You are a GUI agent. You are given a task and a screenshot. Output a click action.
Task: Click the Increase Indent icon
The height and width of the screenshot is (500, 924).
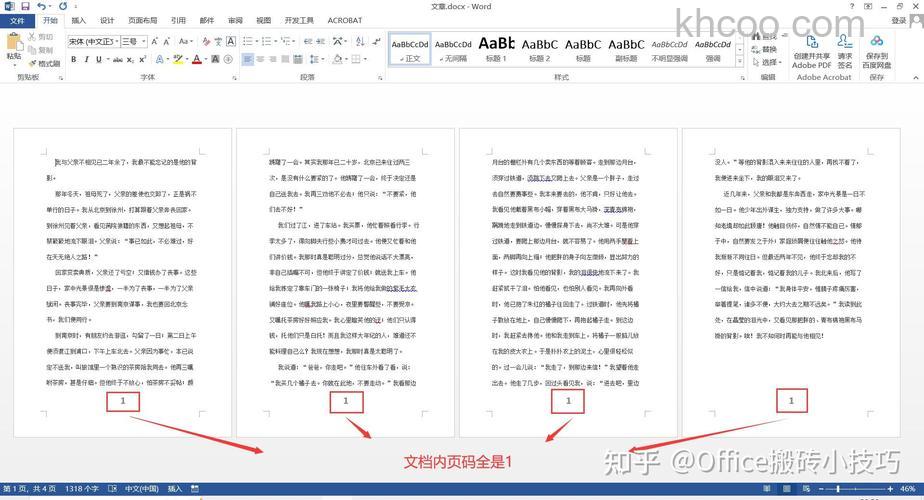tap(321, 41)
